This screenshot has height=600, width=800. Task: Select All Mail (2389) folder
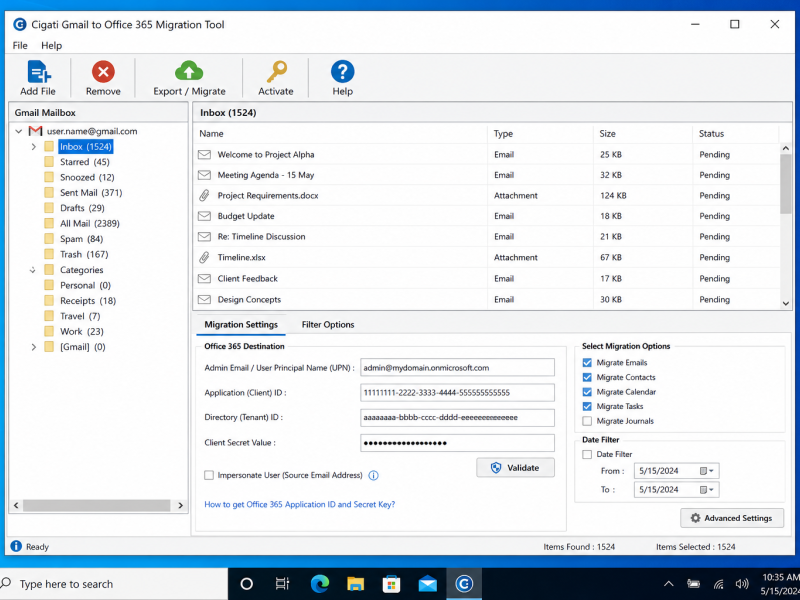(90, 223)
